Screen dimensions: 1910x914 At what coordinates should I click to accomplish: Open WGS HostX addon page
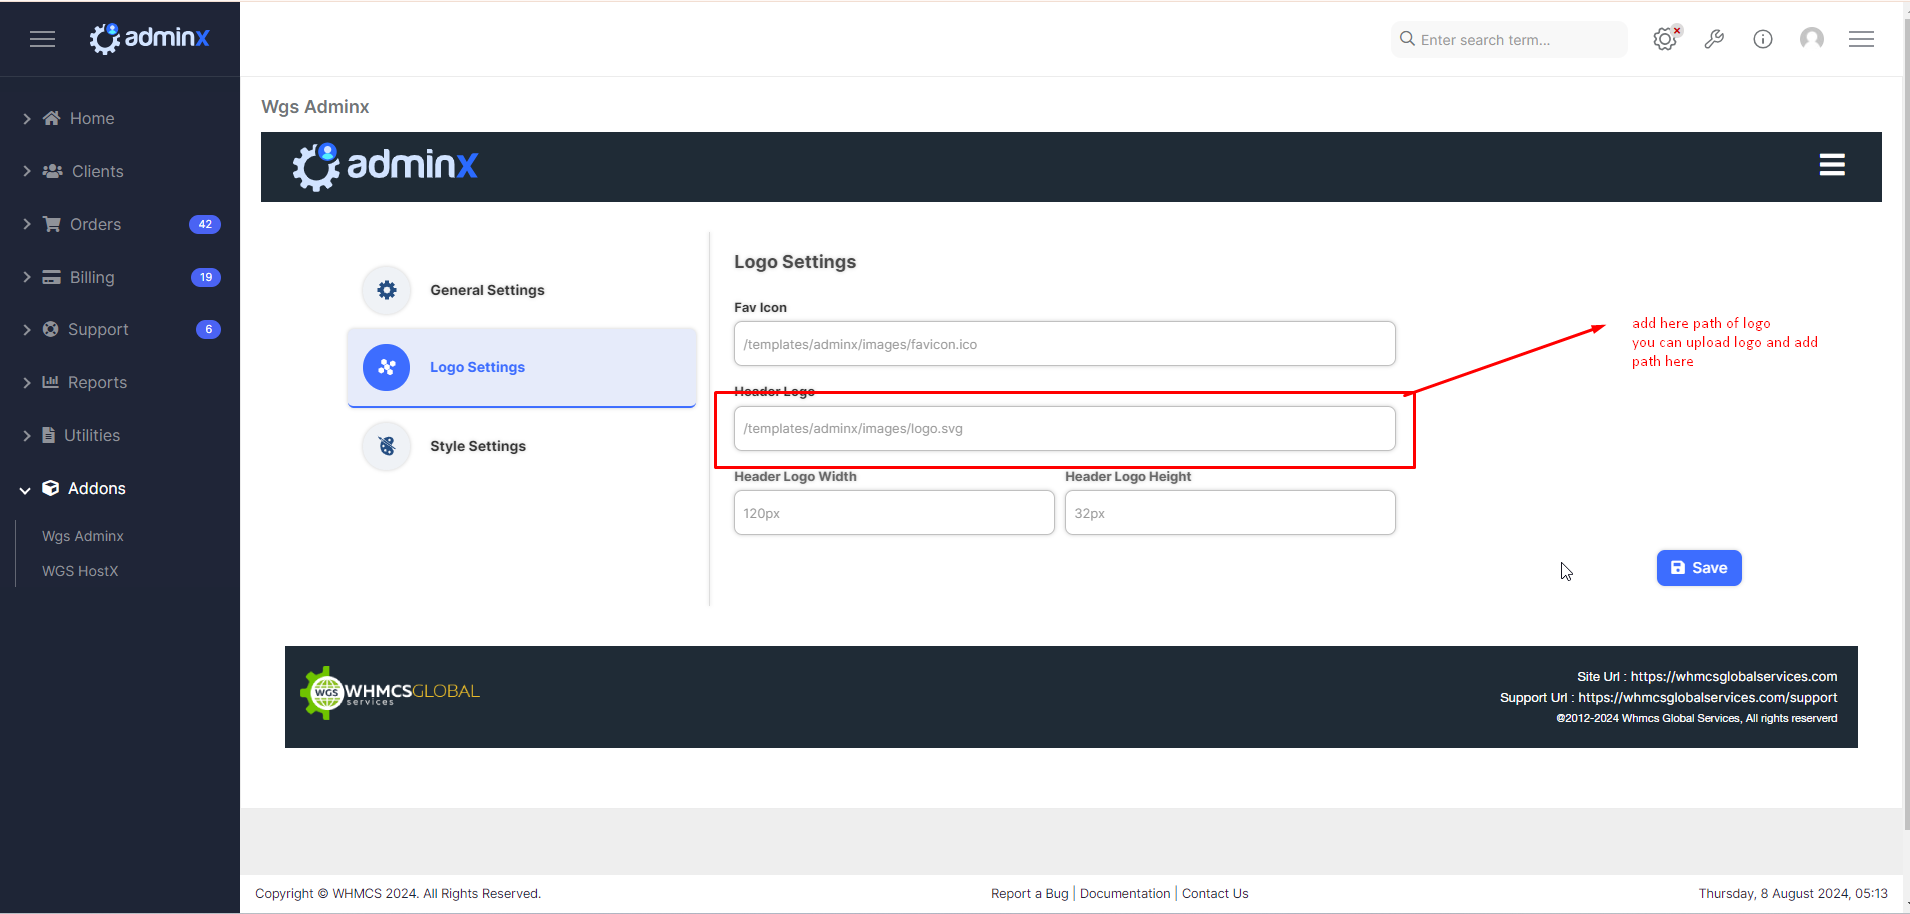tap(80, 571)
